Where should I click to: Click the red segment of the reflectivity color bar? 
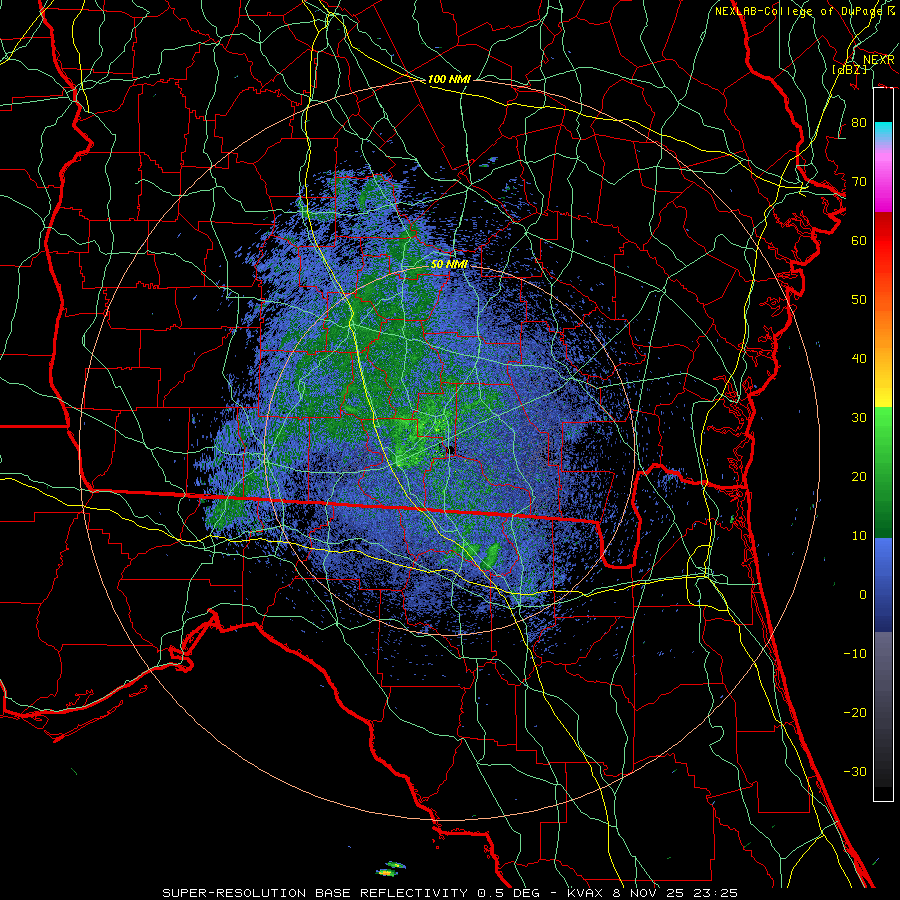pyautogui.click(x=883, y=241)
